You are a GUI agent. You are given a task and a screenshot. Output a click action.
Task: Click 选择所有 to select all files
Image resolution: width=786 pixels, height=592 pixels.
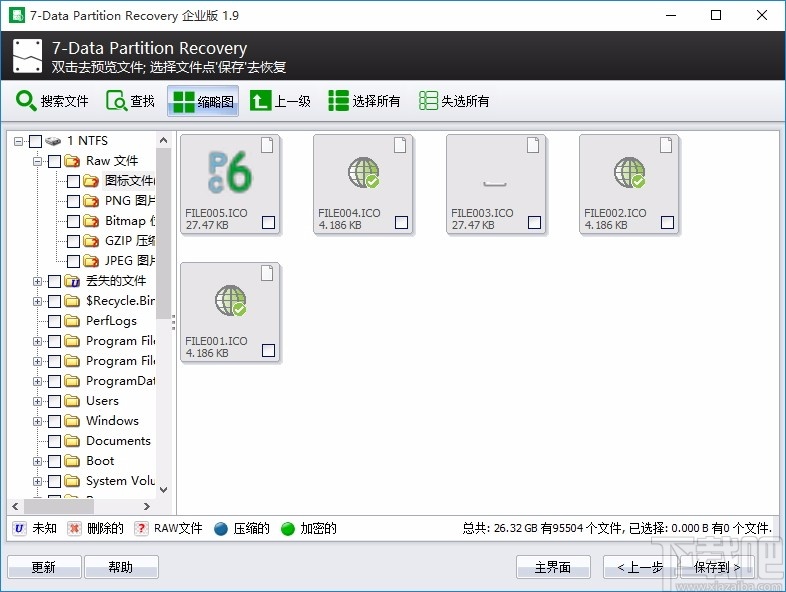[x=364, y=101]
